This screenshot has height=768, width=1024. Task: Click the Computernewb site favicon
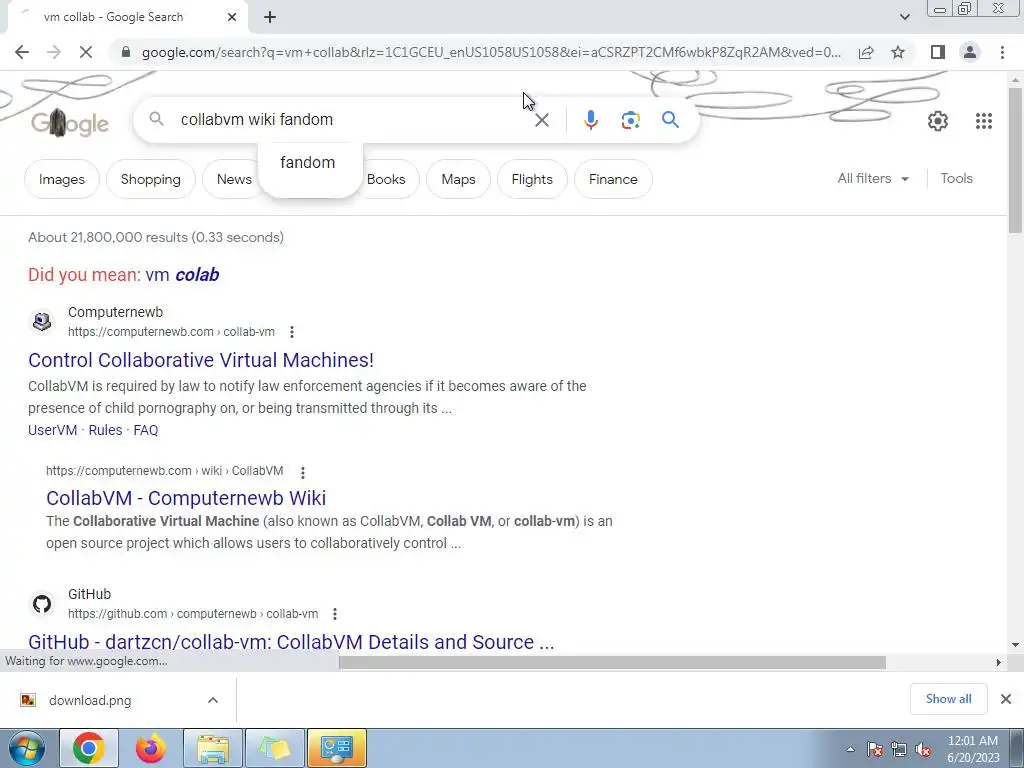42,321
